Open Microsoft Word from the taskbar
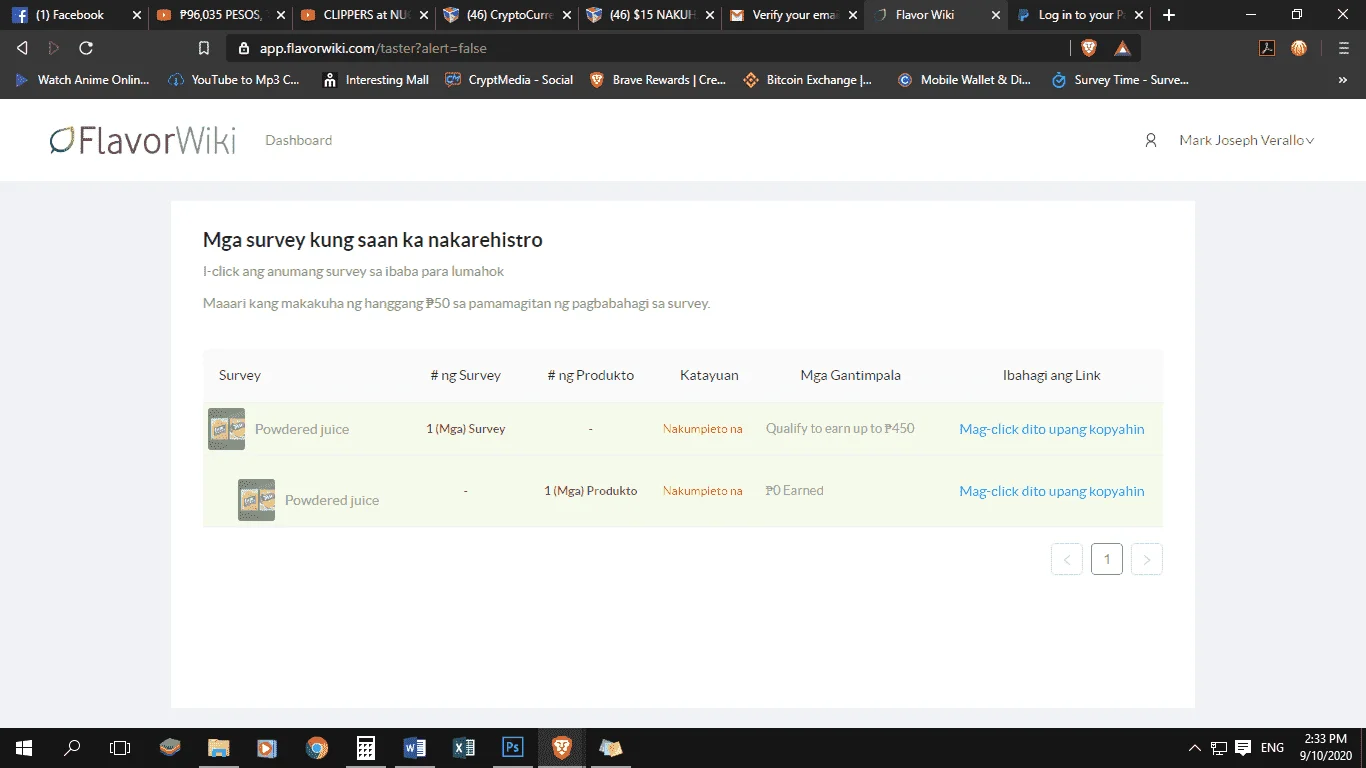Screen dimensions: 1366x768 pos(414,747)
